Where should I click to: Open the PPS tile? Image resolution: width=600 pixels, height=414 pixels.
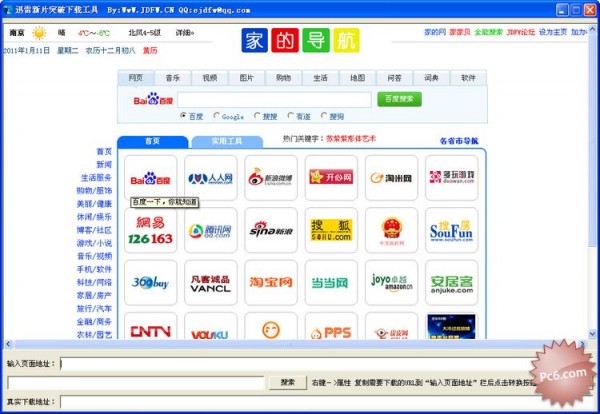tap(331, 326)
